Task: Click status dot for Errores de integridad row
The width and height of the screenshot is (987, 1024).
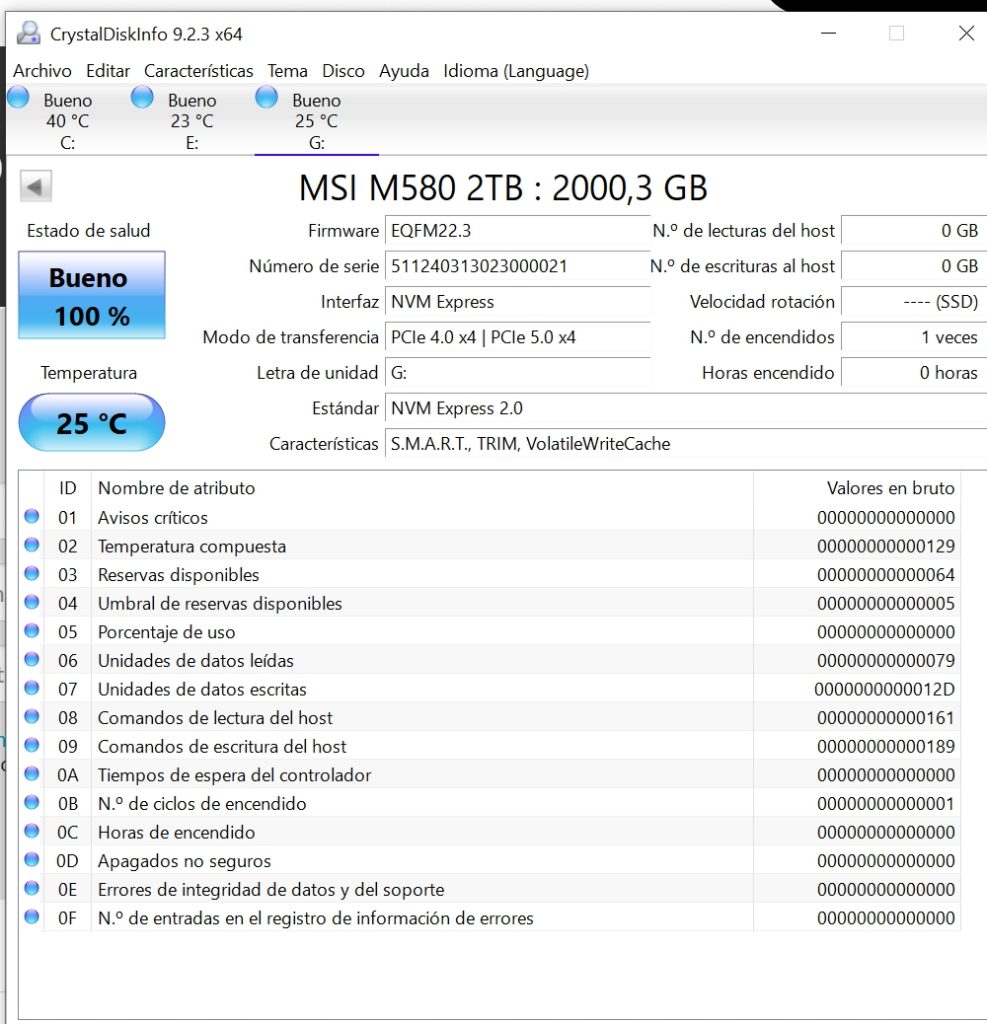Action: coord(31,888)
